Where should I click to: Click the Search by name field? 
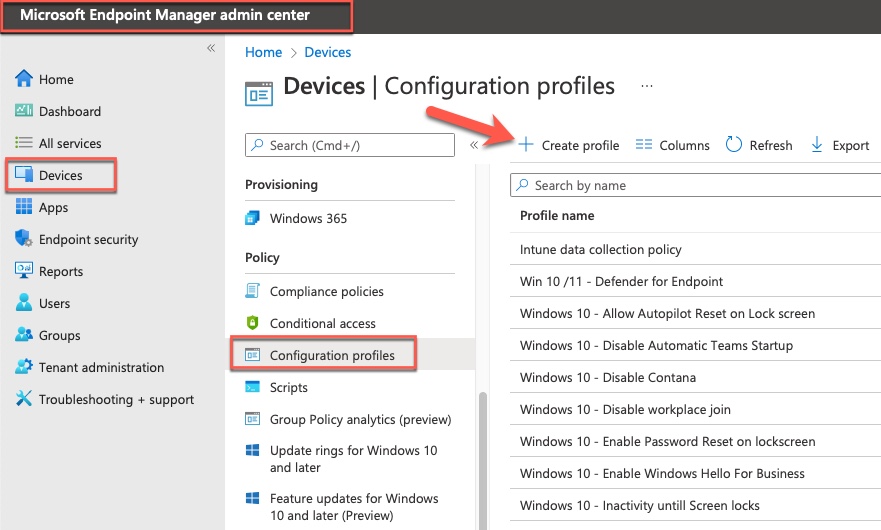[696, 185]
